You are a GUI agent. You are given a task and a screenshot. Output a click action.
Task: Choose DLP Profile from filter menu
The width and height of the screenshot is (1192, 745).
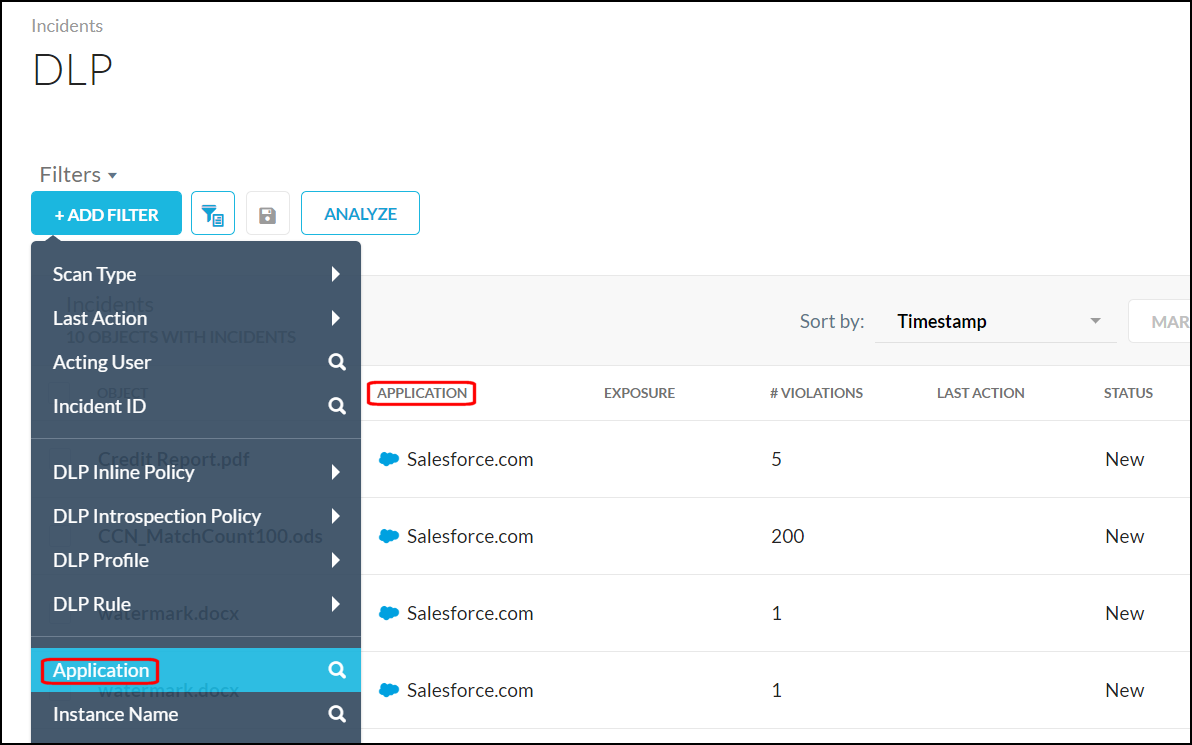click(x=101, y=560)
